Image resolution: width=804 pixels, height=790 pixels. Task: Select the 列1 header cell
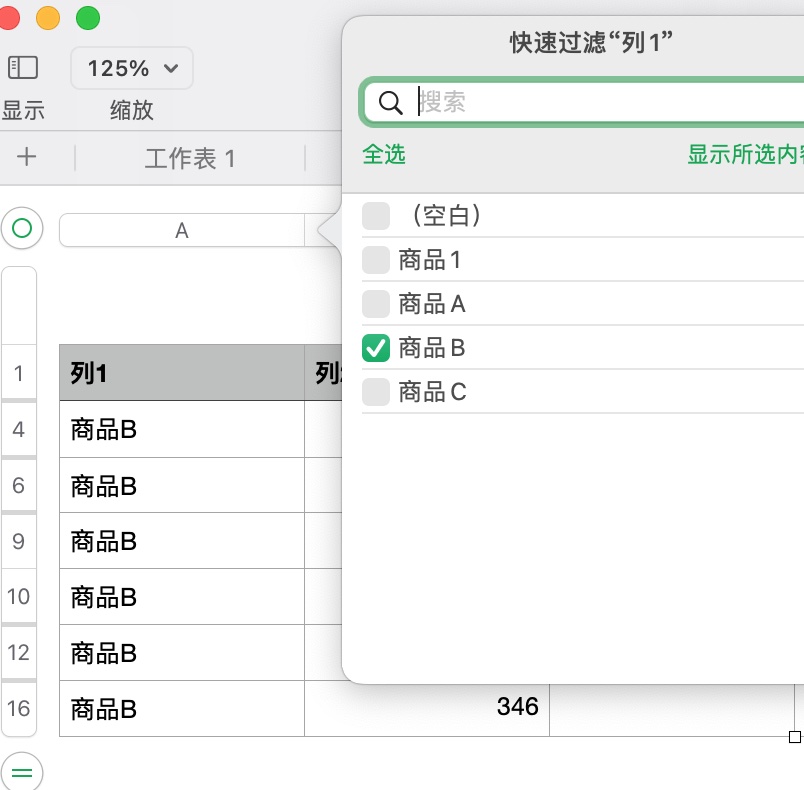[x=182, y=373]
